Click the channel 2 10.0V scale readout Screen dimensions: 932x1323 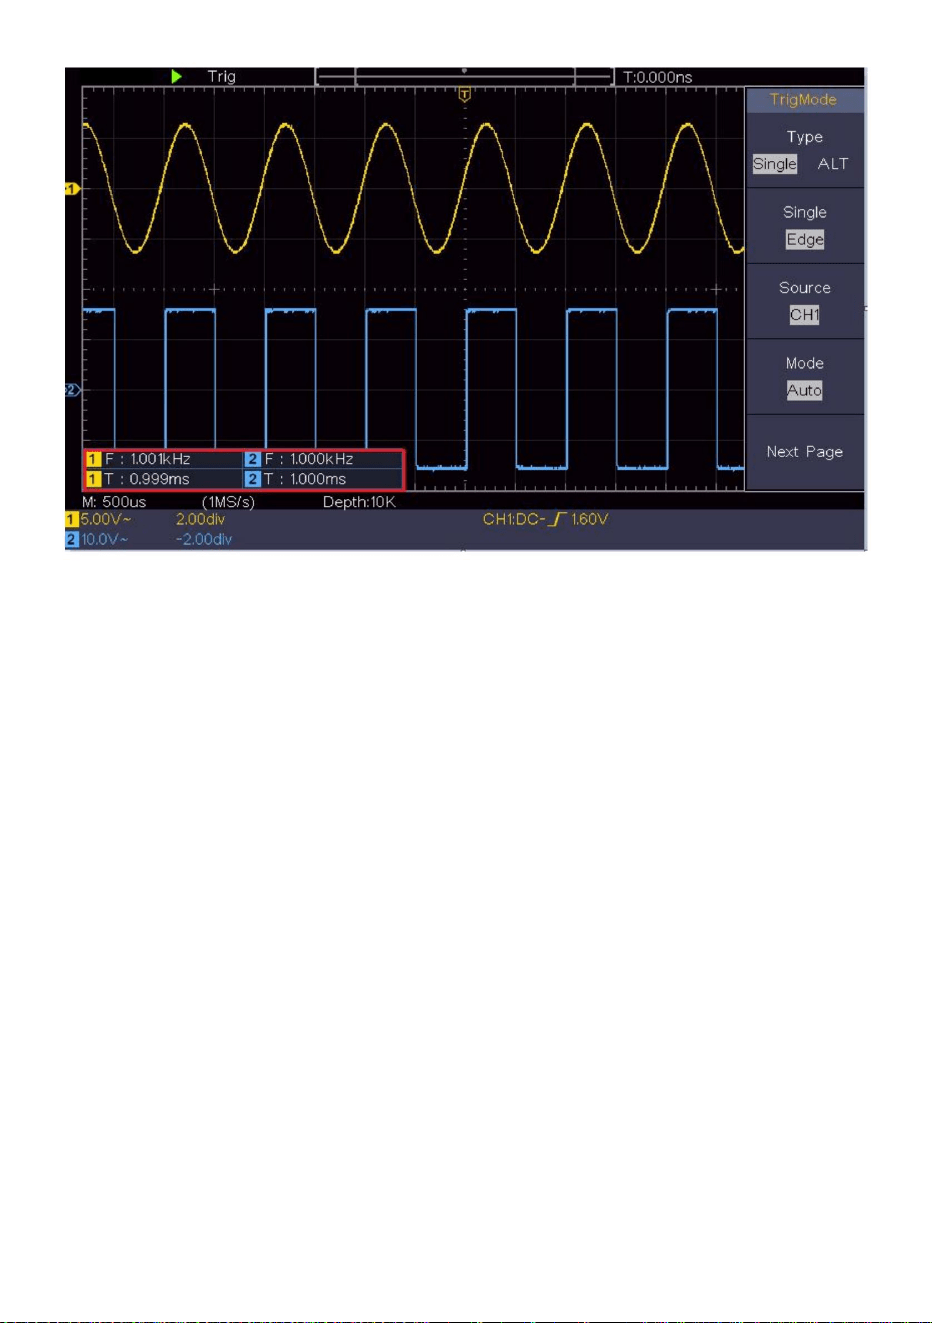105,539
